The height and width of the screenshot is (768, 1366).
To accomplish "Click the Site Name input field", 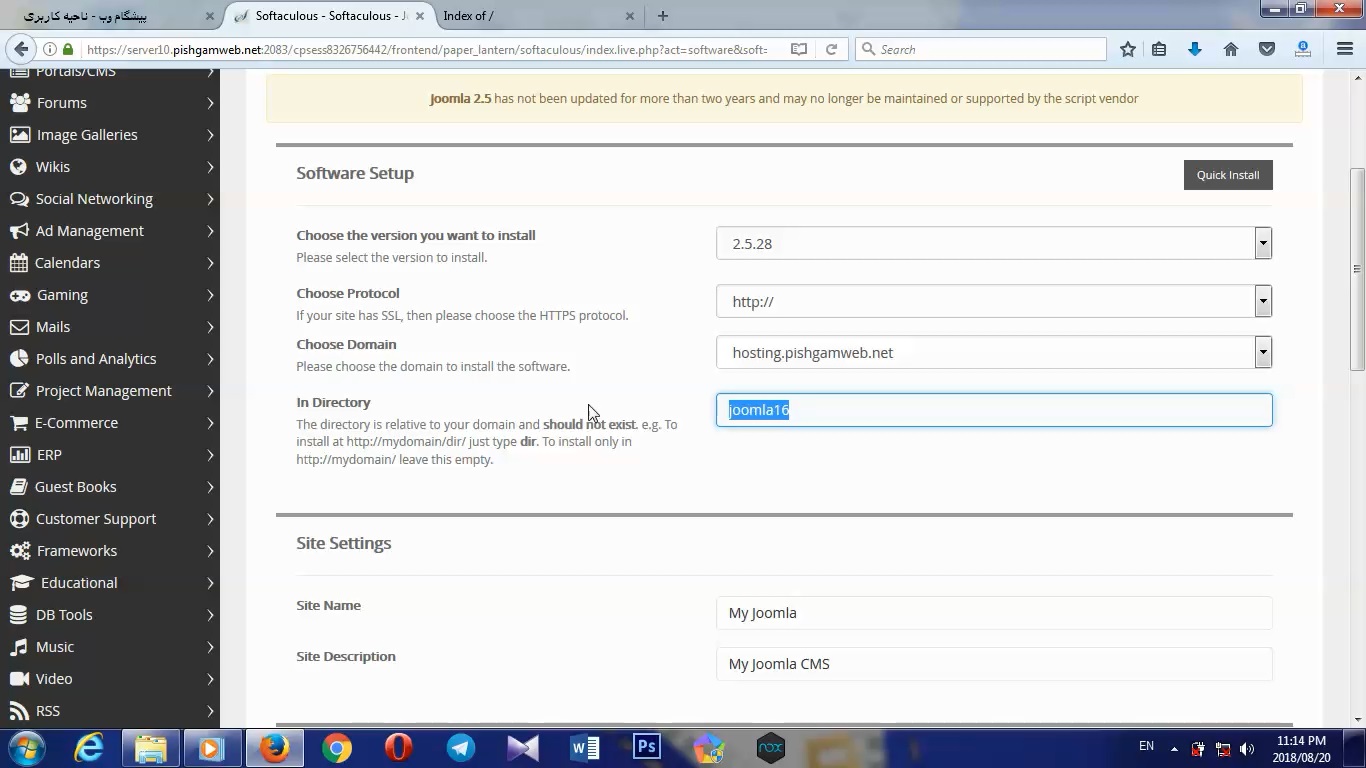I will 994,613.
